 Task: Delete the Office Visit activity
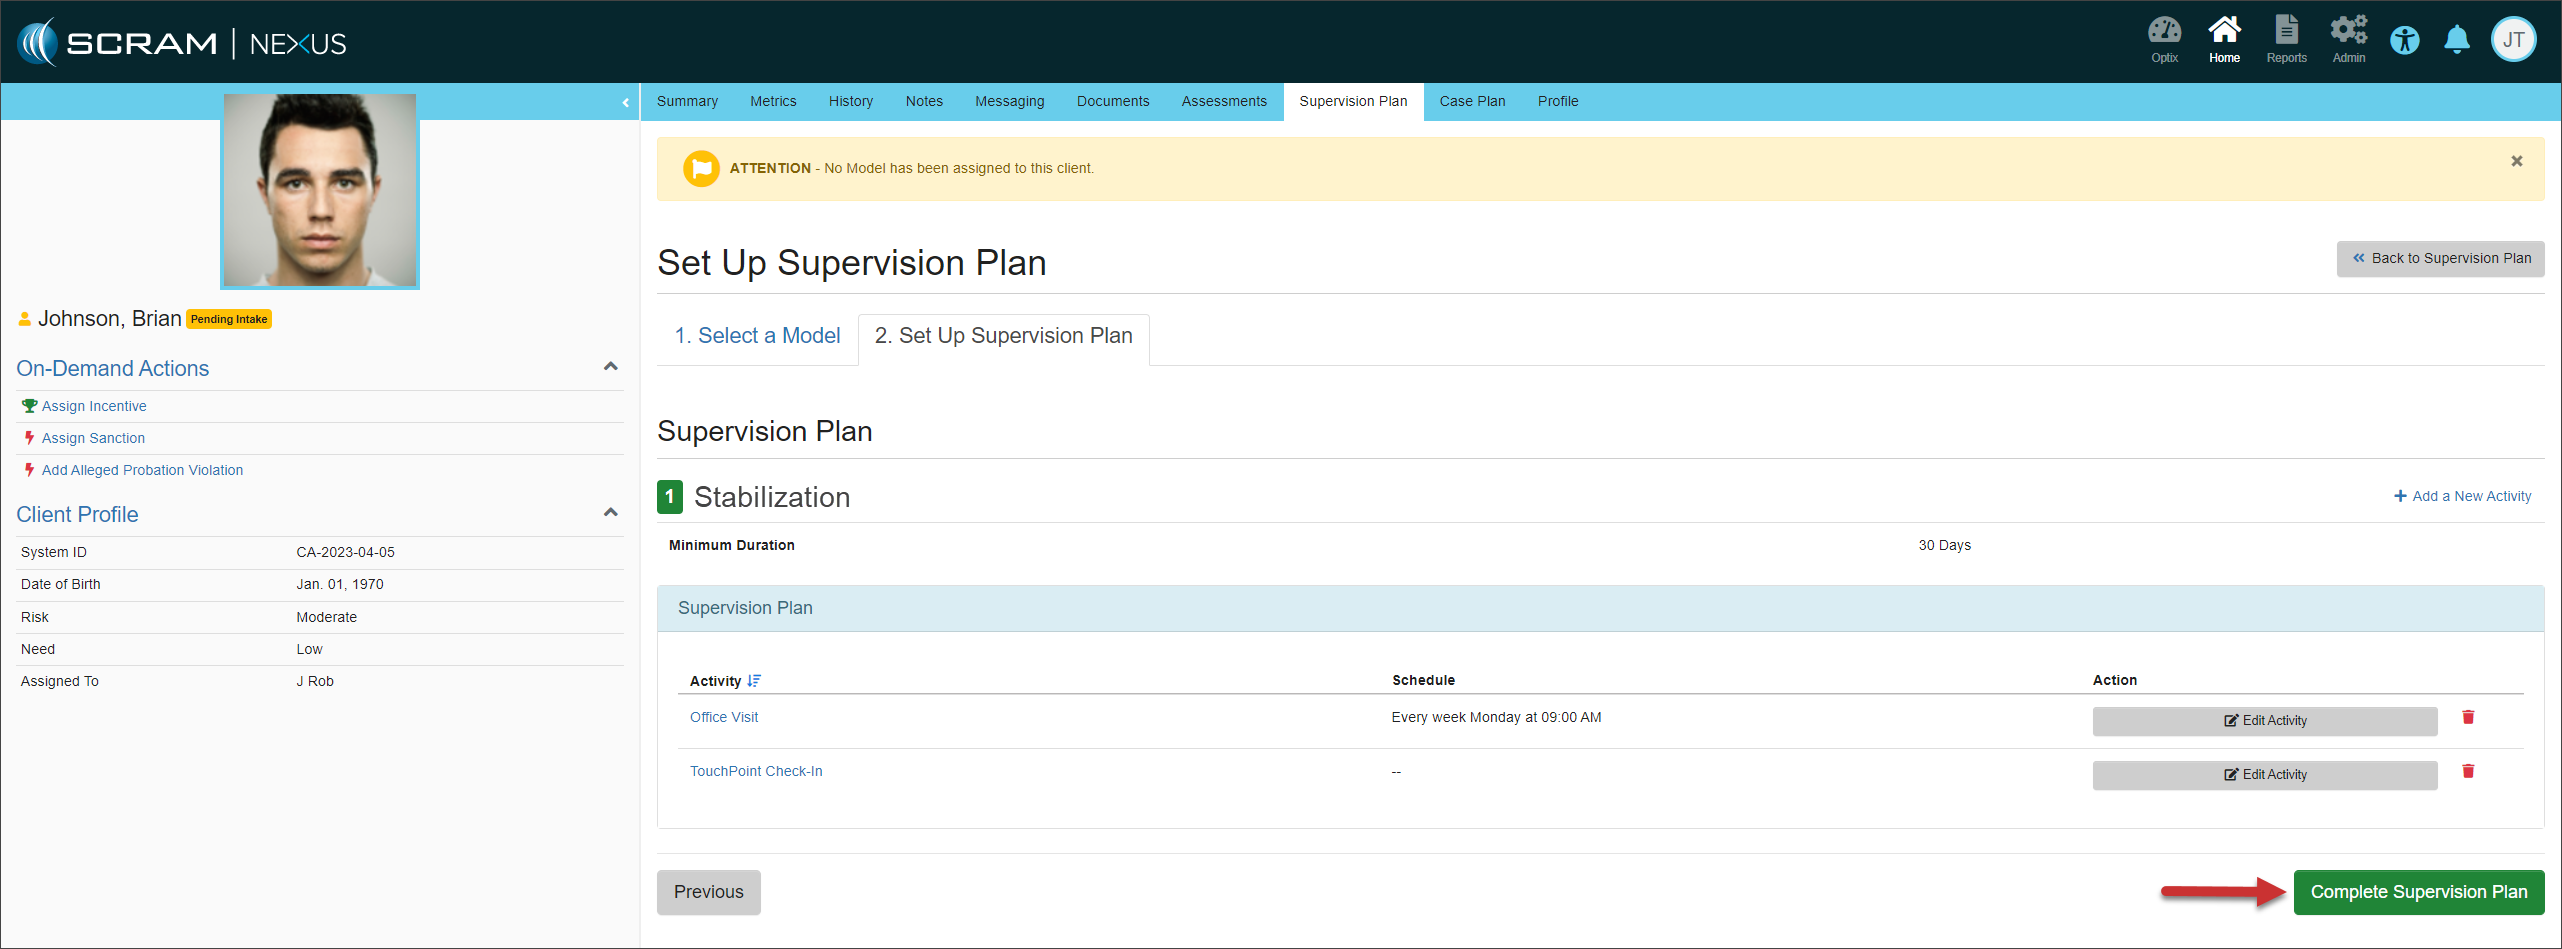tap(2468, 717)
